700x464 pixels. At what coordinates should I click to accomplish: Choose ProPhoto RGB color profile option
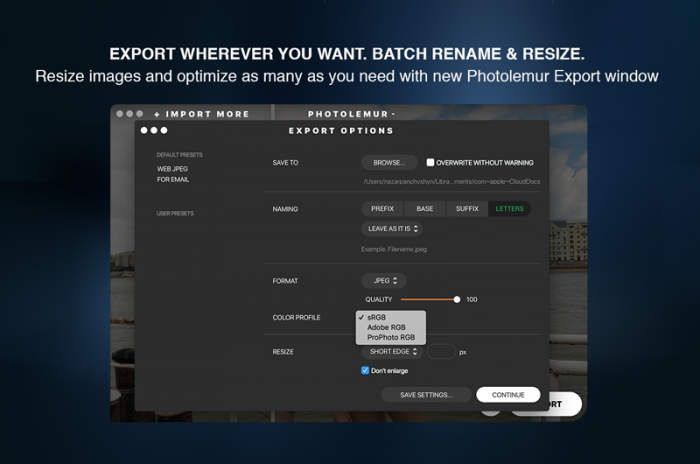pyautogui.click(x=391, y=337)
